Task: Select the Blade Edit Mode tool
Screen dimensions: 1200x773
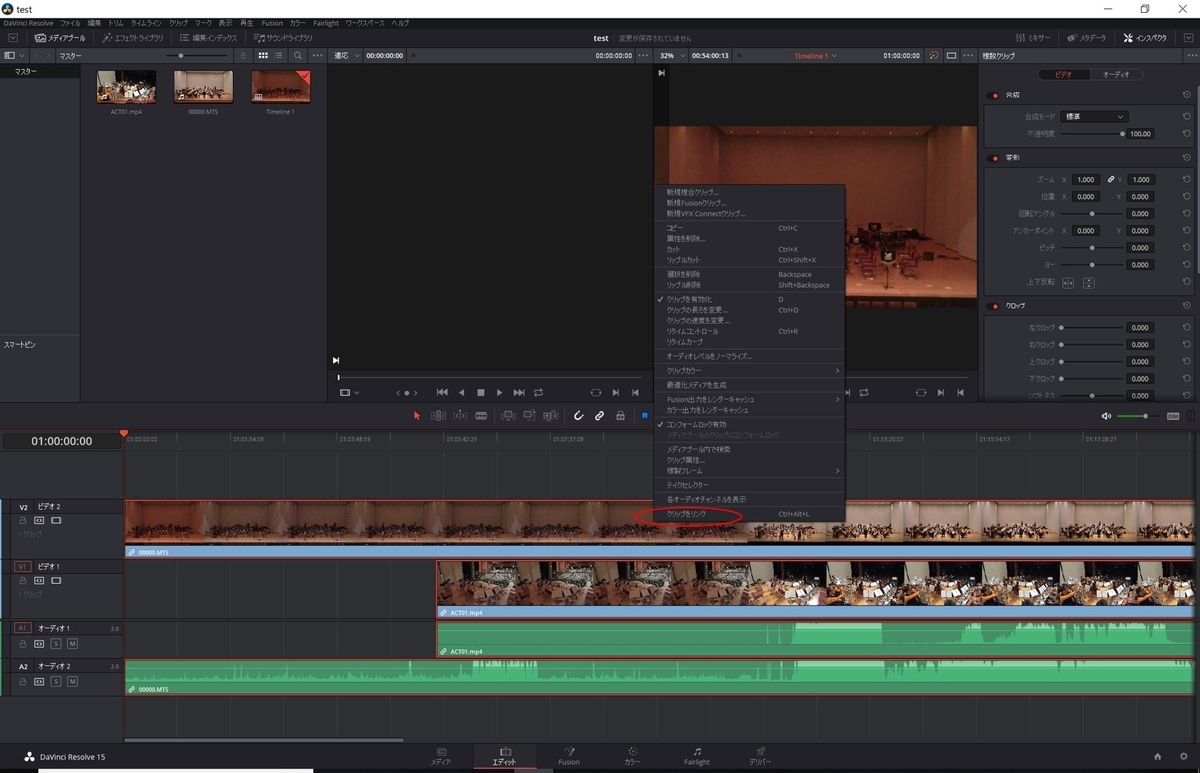Action: click(481, 416)
